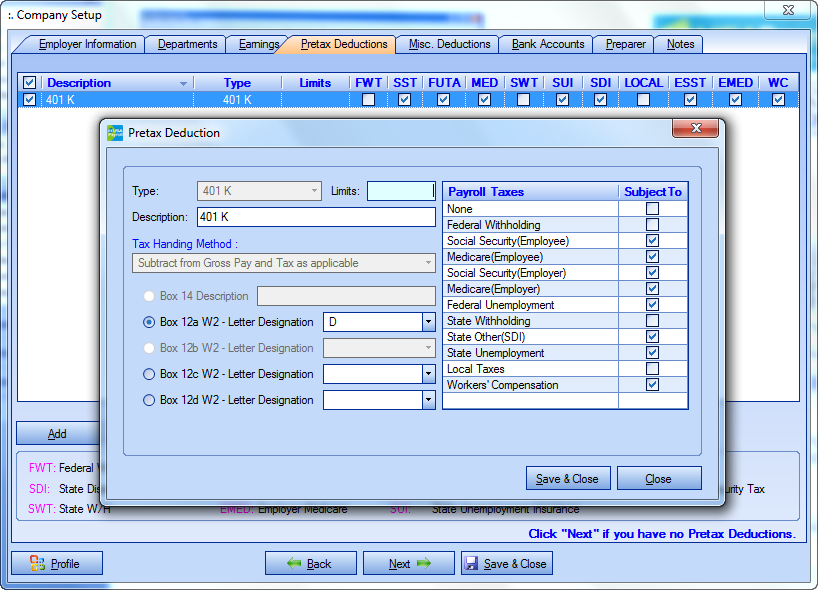818x590 pixels.
Task: Expand Box 12d letter designation dropdown
Action: click(x=428, y=400)
